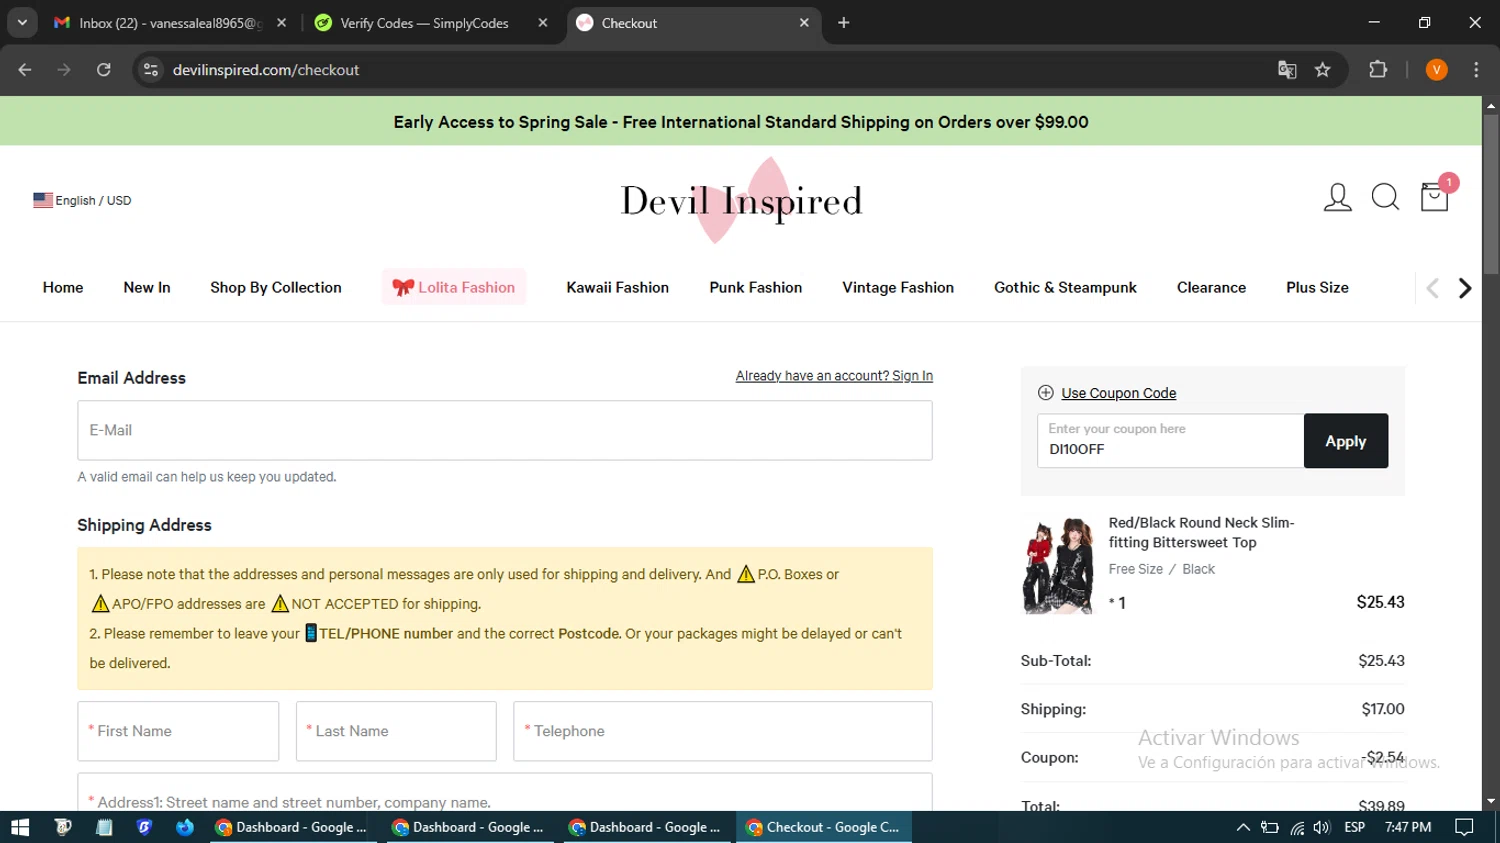Click the network tray icon
Viewport: 1500px width, 843px height.
click(1297, 827)
